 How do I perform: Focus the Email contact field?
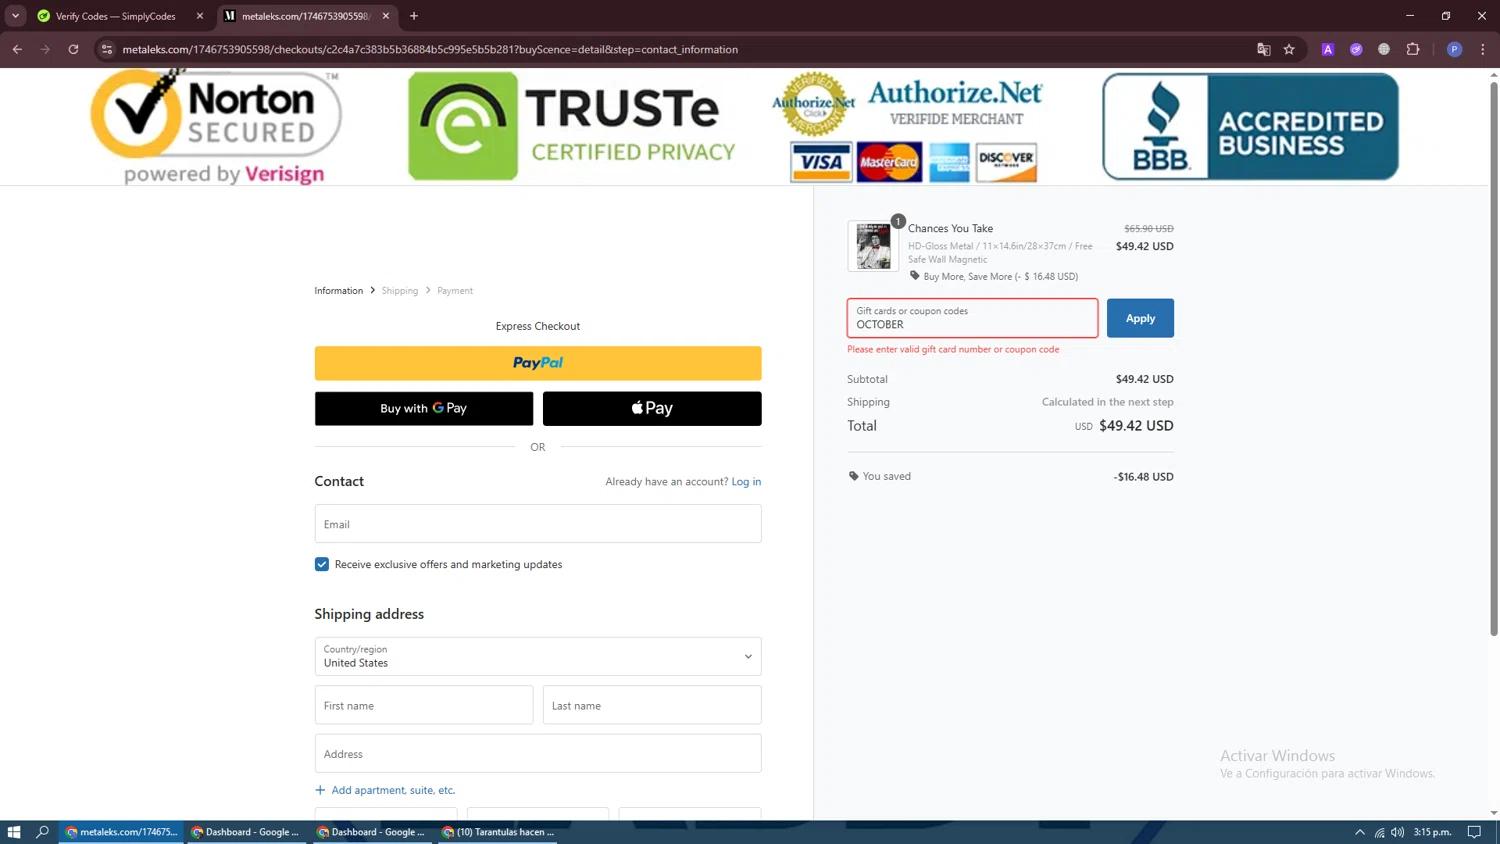tap(538, 524)
